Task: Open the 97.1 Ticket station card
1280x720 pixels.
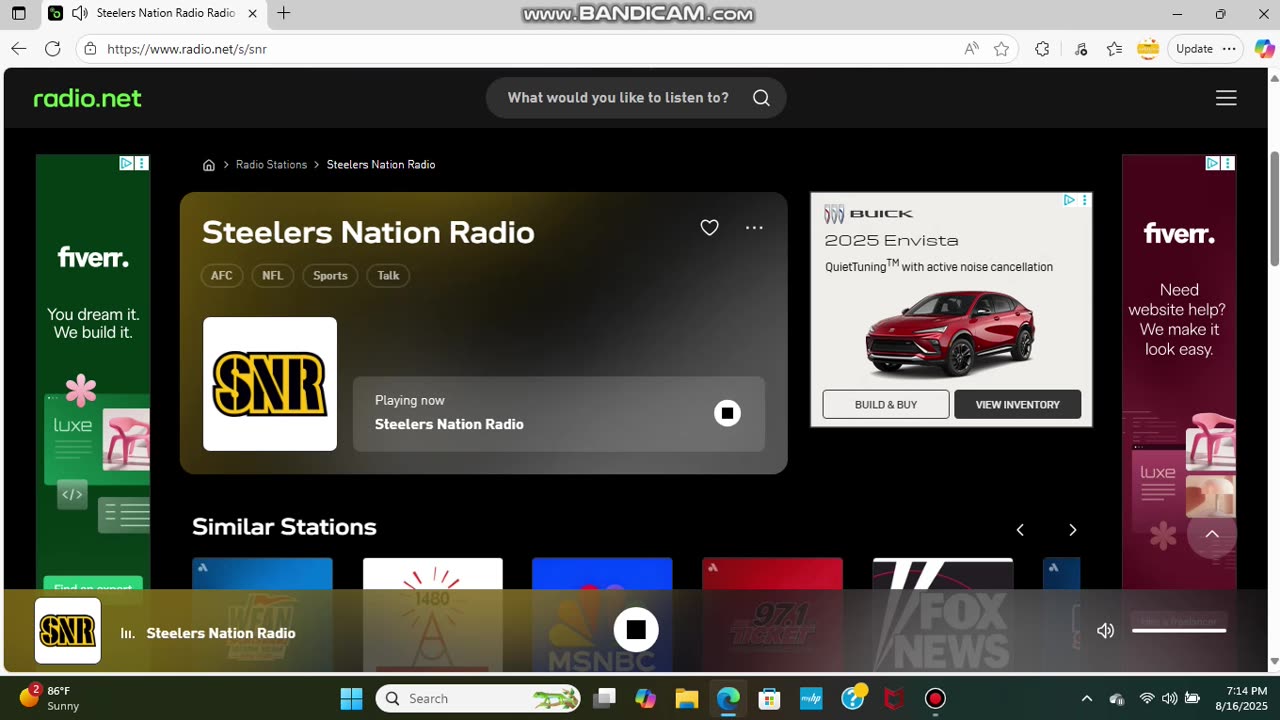Action: pyautogui.click(x=772, y=614)
